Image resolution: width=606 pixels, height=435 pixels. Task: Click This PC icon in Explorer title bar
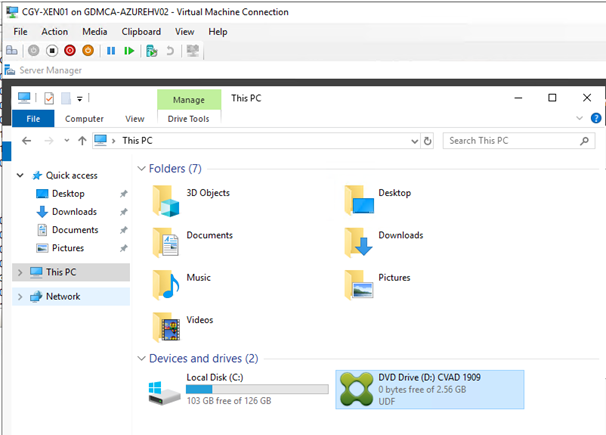tap(24, 98)
